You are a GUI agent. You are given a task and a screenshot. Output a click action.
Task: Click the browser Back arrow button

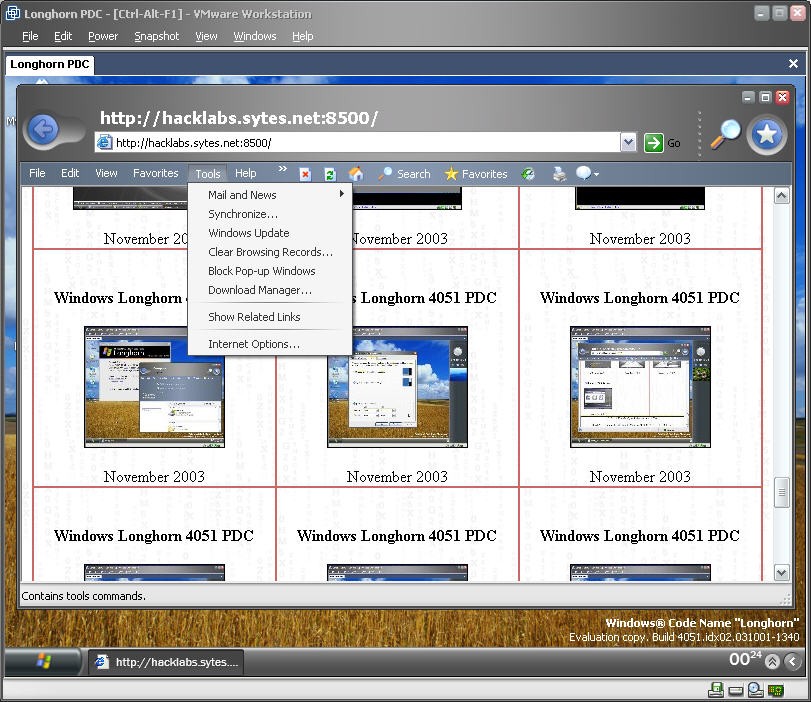pos(43,129)
